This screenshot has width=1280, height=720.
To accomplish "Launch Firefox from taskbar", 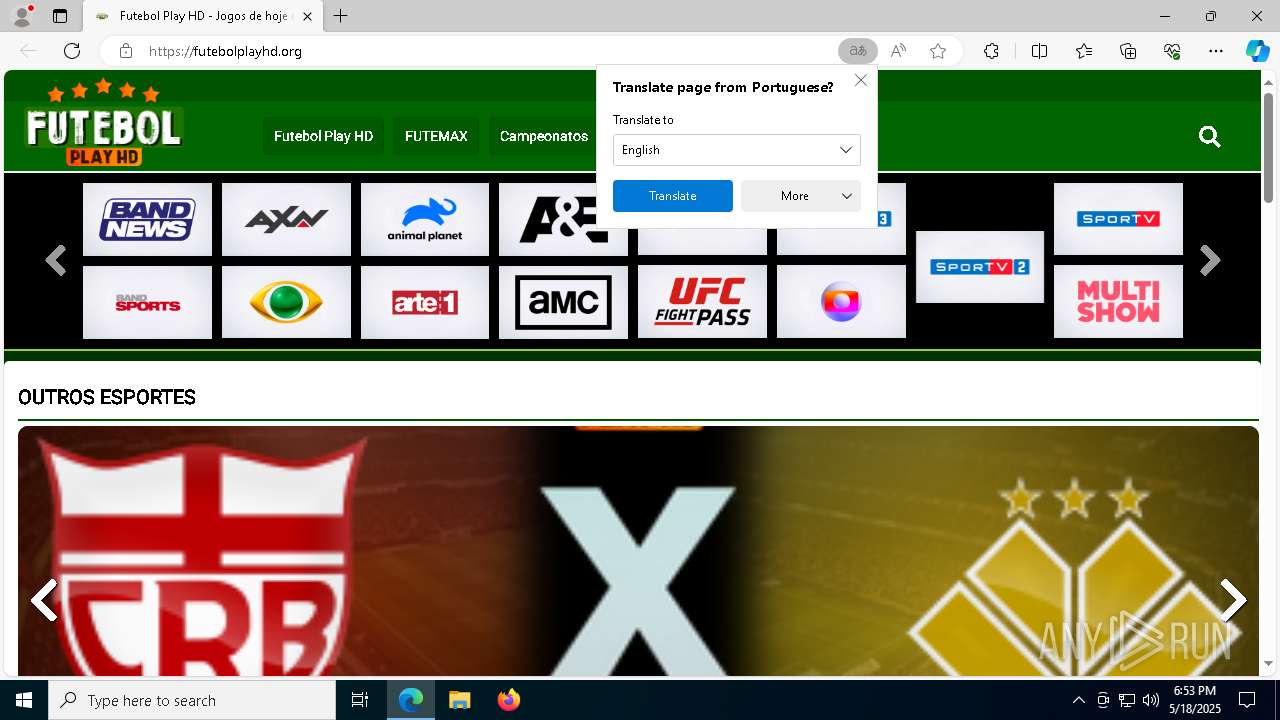I will coord(509,700).
